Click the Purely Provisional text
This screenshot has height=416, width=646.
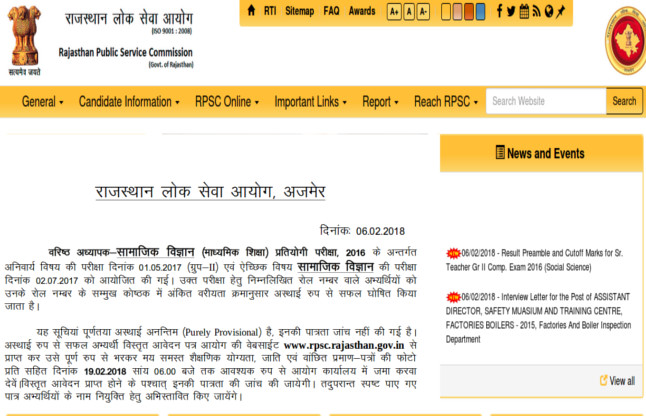point(222,332)
